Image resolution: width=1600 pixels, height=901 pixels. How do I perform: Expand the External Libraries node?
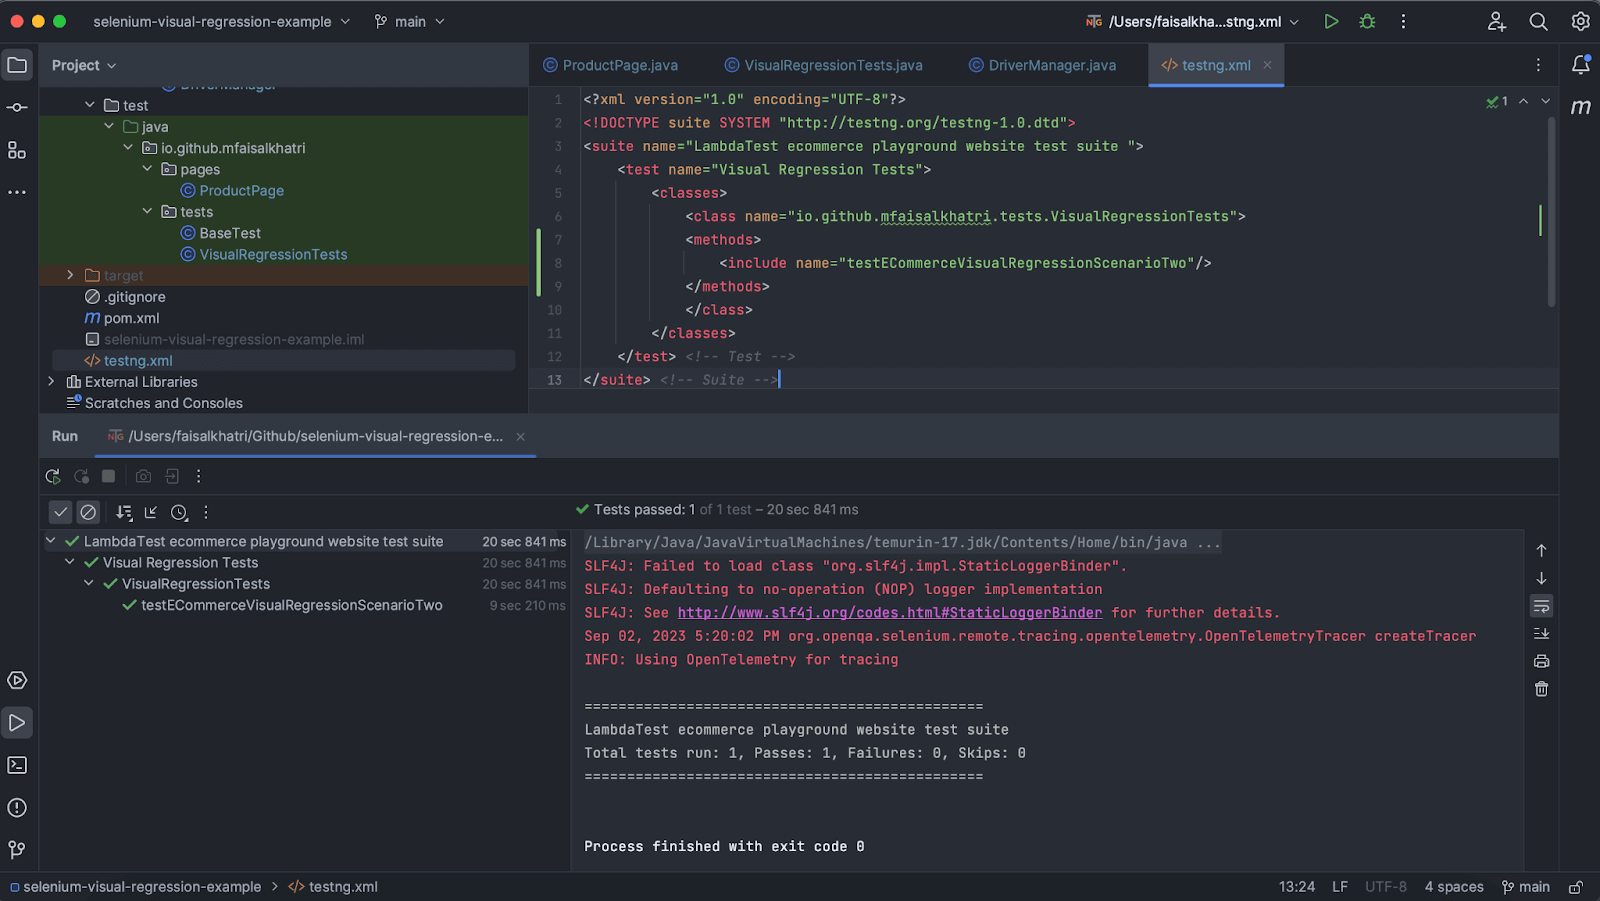point(51,381)
